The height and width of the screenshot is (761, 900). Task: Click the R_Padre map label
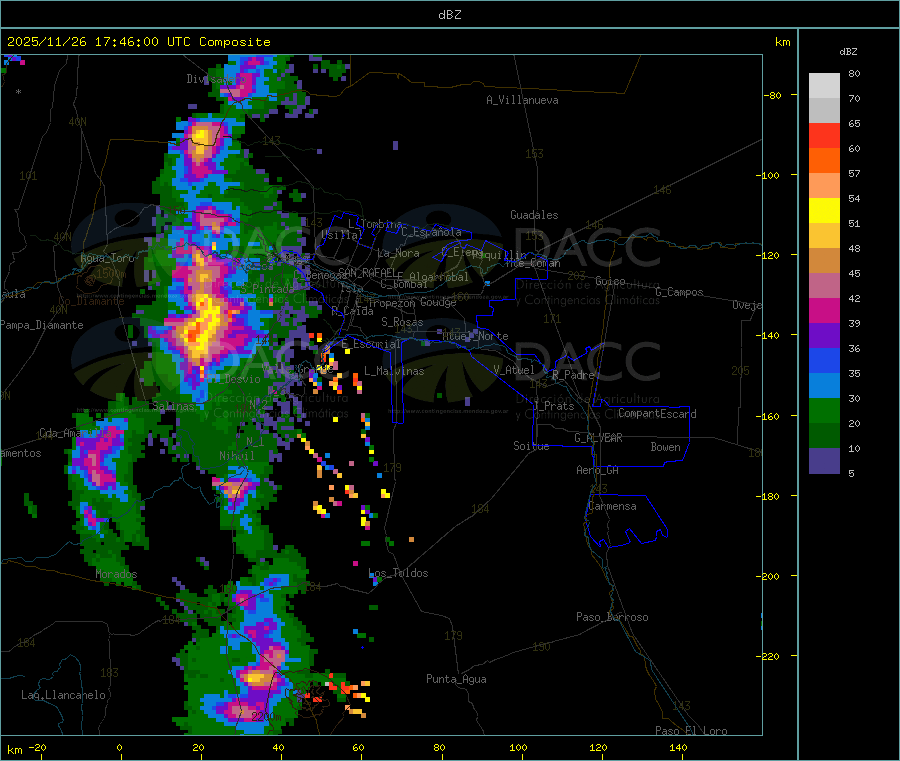574,375
